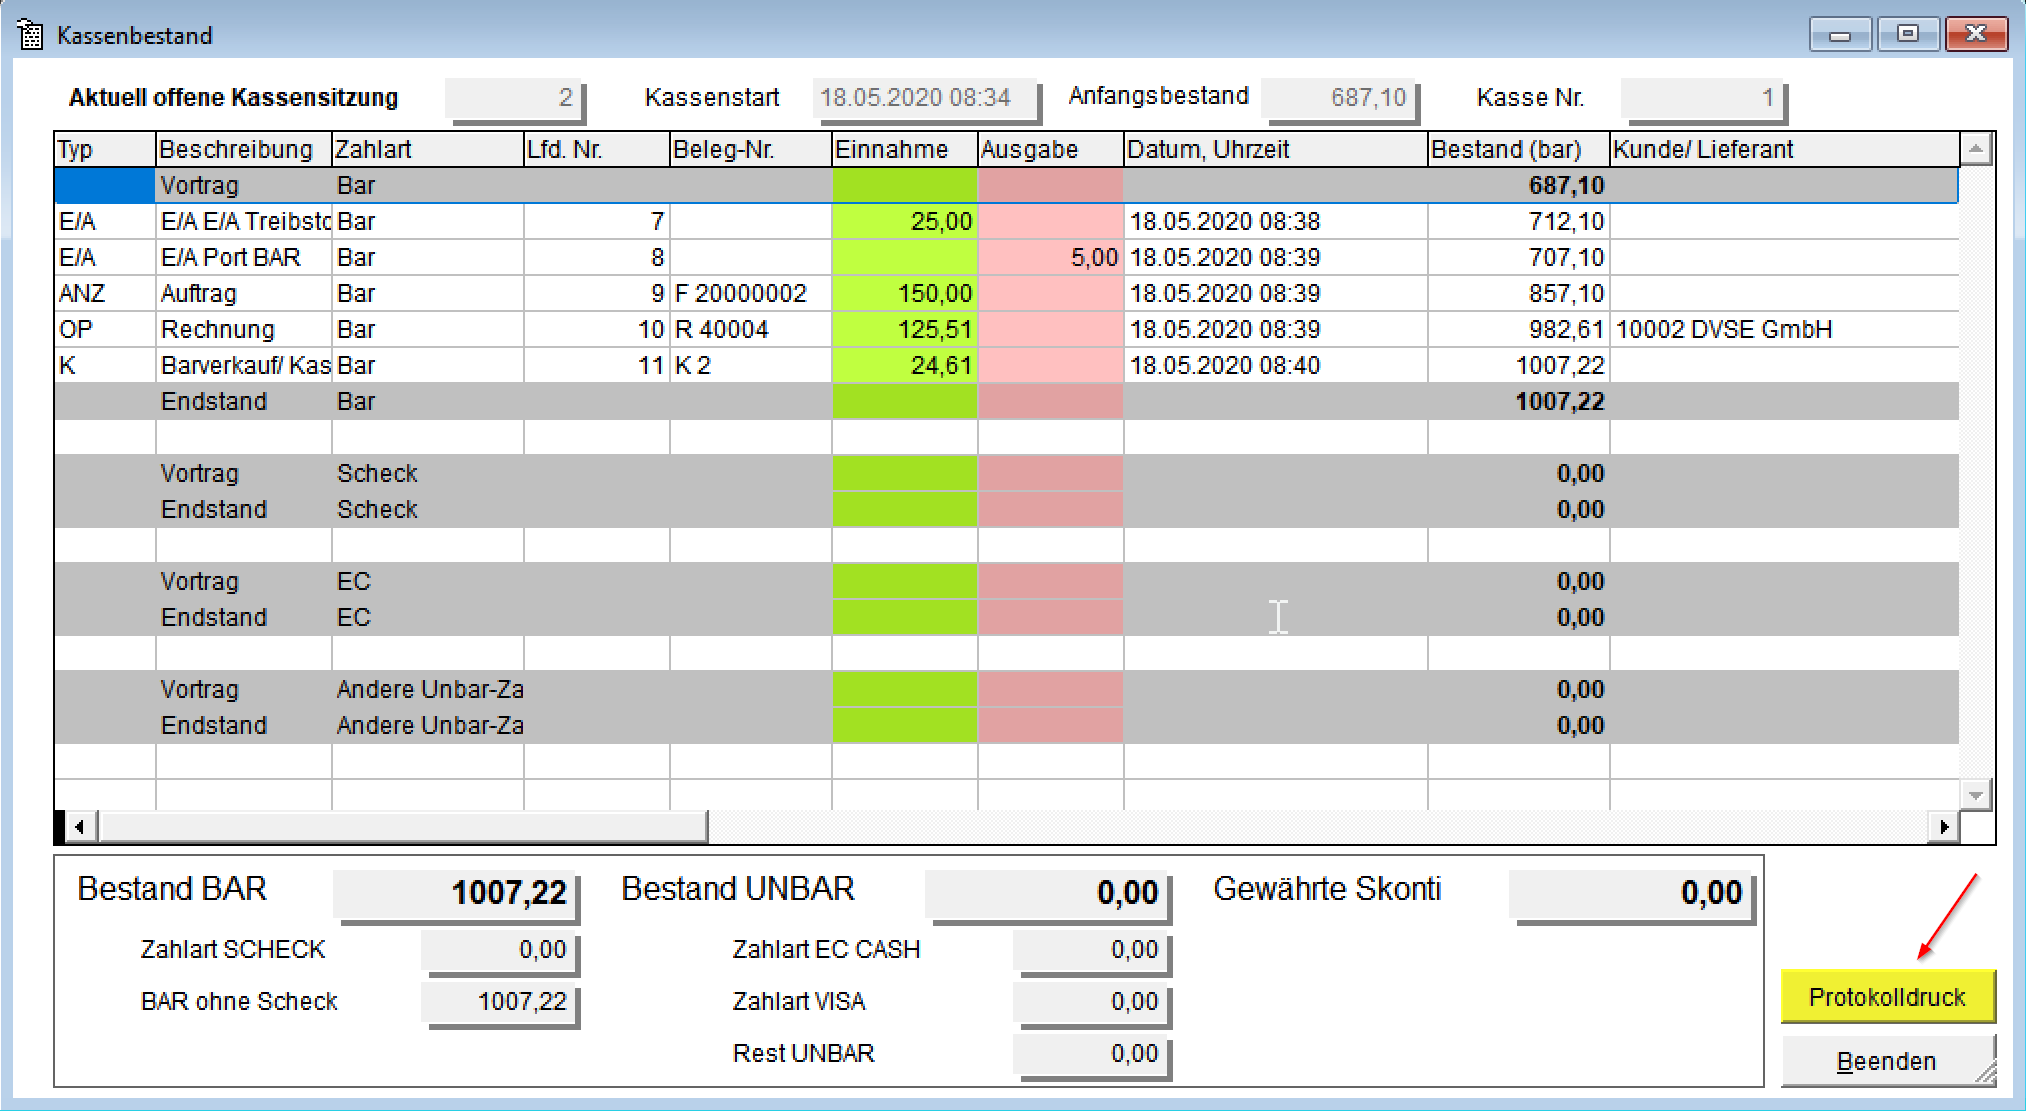Click the Ausgabe column header
Viewport: 2026px width, 1111px height.
pos(1051,149)
